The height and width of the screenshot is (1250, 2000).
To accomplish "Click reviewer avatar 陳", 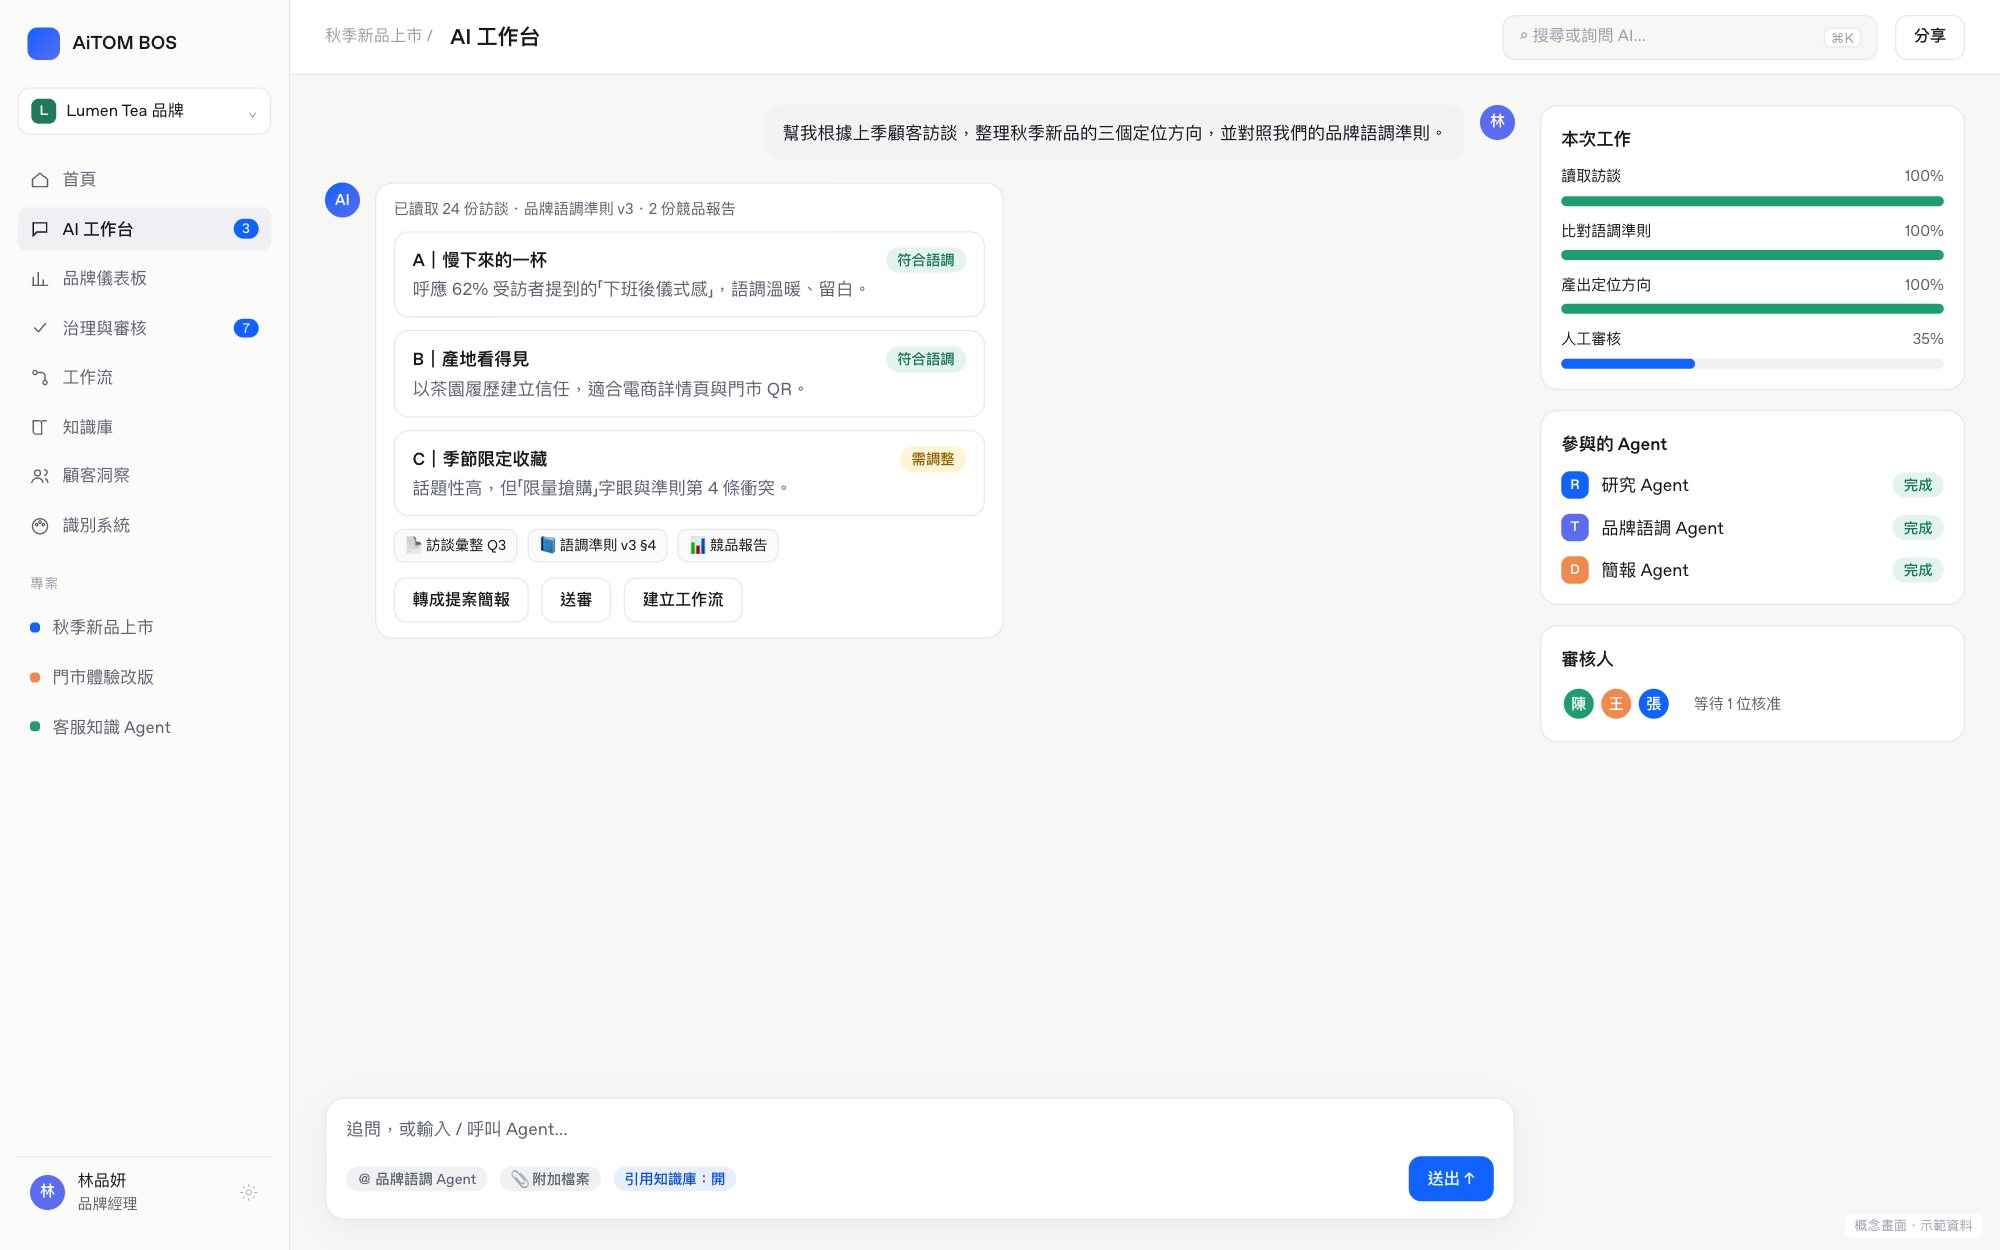I will point(1578,704).
